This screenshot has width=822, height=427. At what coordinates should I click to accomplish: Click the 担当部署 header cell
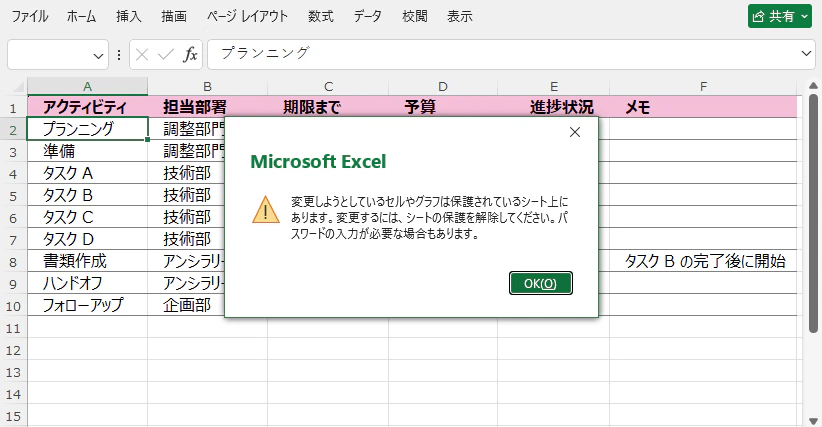pyautogui.click(x=208, y=107)
